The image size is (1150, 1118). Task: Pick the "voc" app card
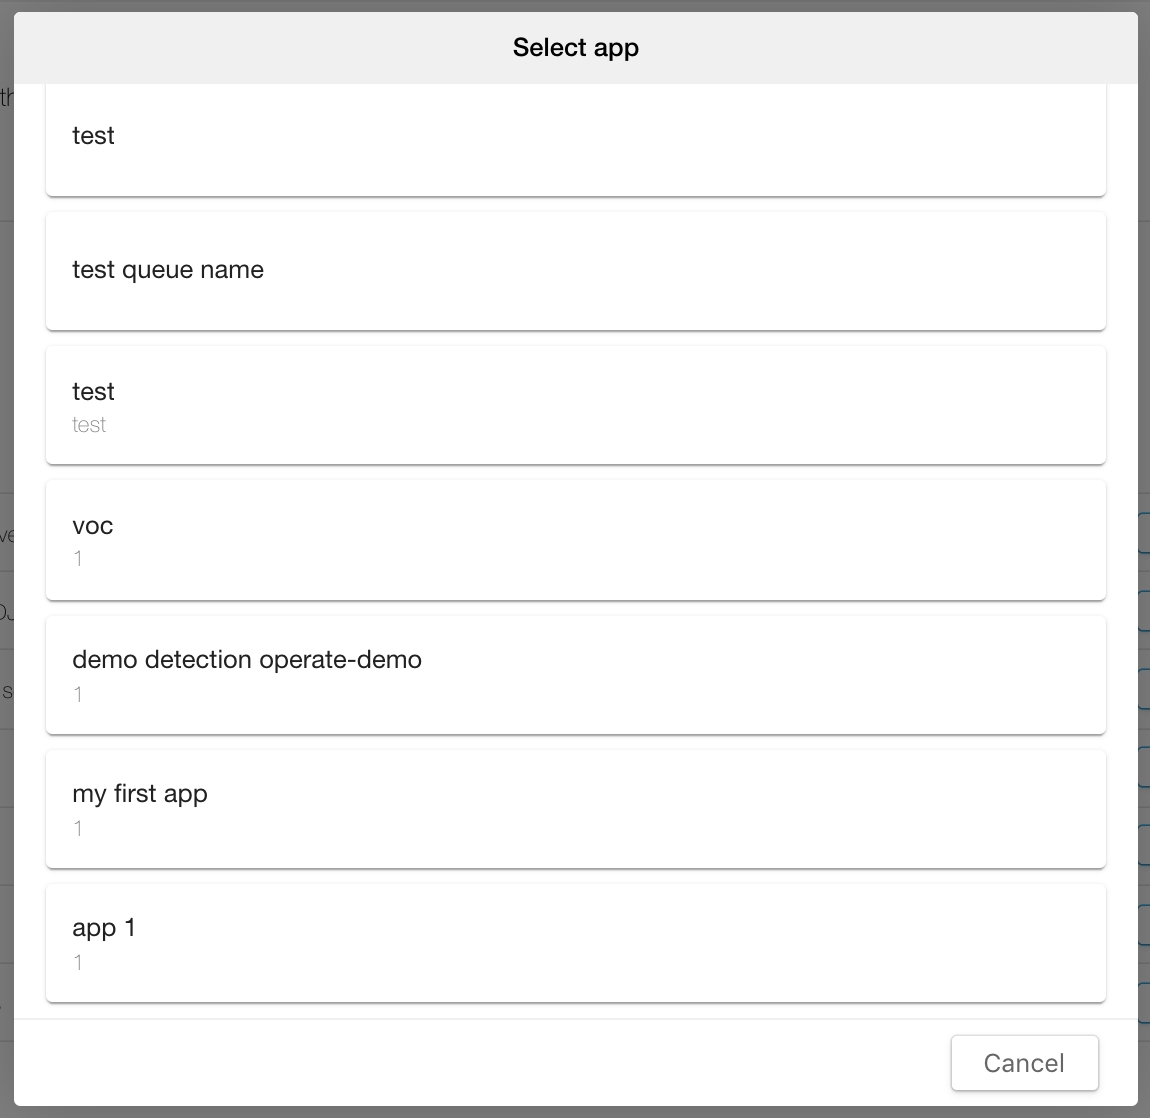(575, 540)
